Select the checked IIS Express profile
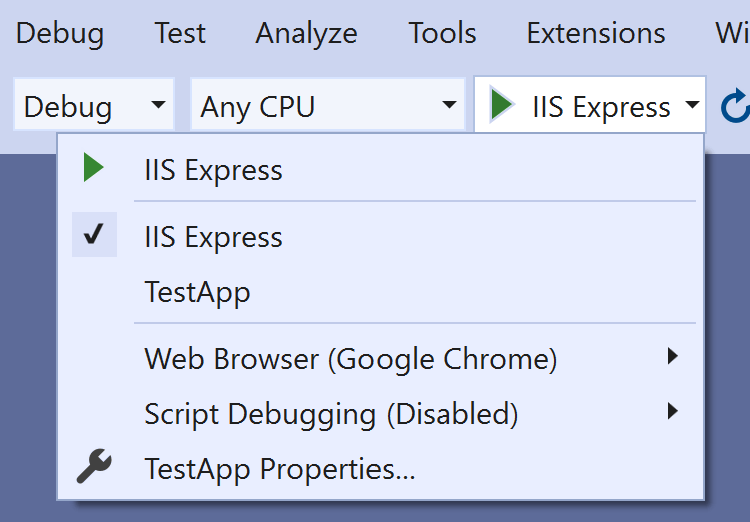This screenshot has width=750, height=522. 381,235
